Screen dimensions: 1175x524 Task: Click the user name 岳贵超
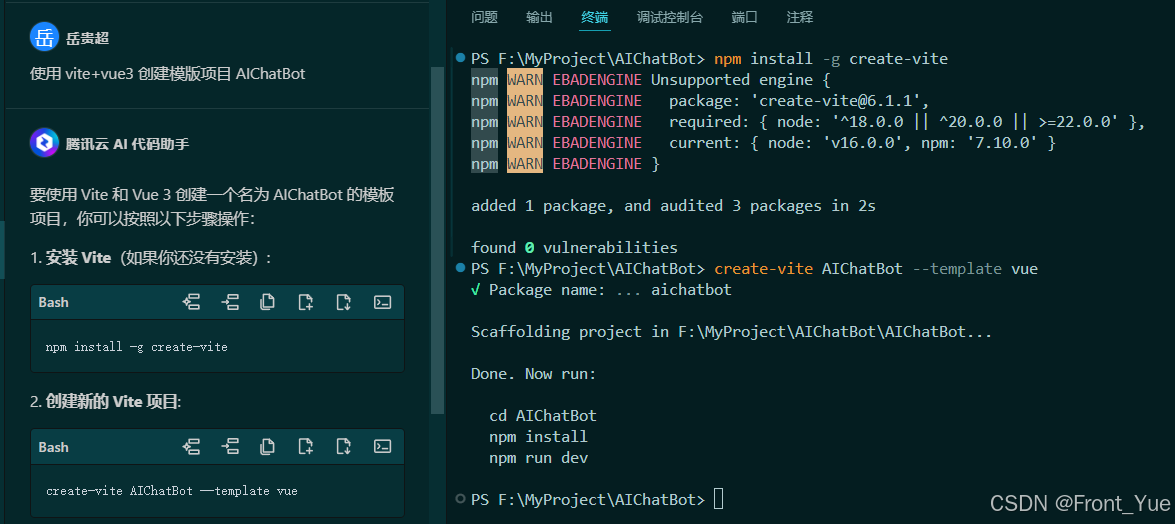(x=88, y=38)
